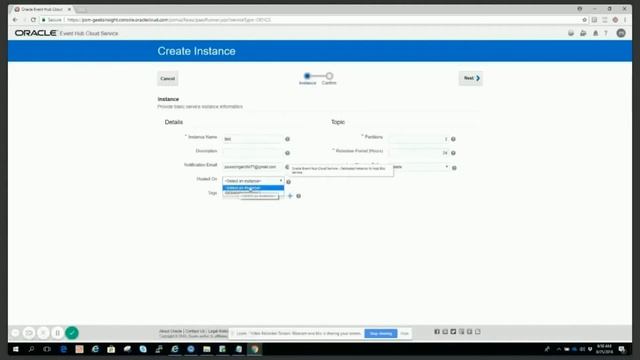
Task: Click the first icon in Oracle header toolbar
Action: 571,33
